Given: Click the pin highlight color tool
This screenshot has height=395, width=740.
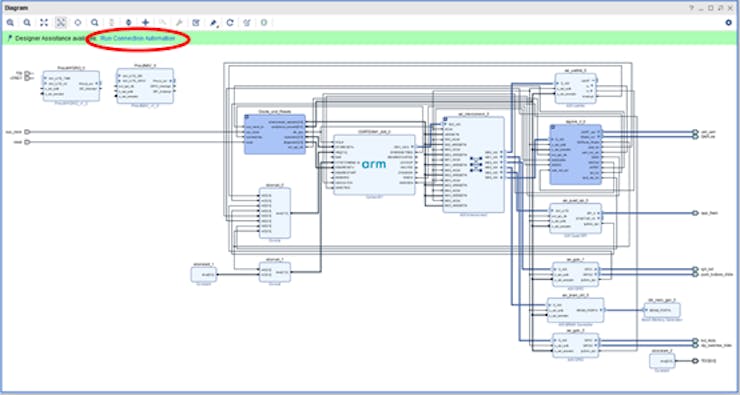Looking at the screenshot, I should (213, 23).
